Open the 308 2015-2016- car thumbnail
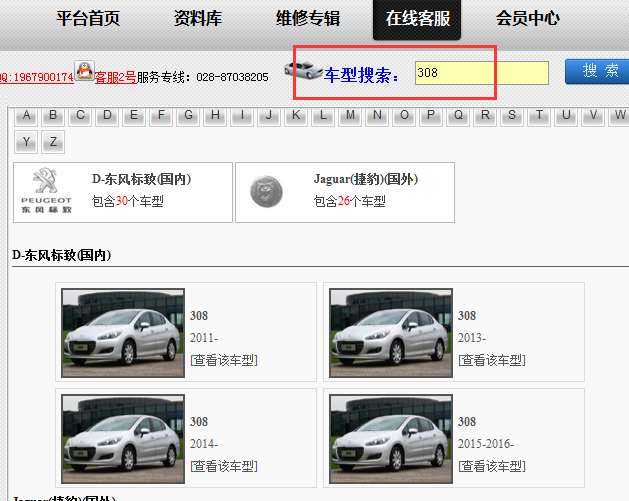The image size is (629, 501). click(391, 439)
